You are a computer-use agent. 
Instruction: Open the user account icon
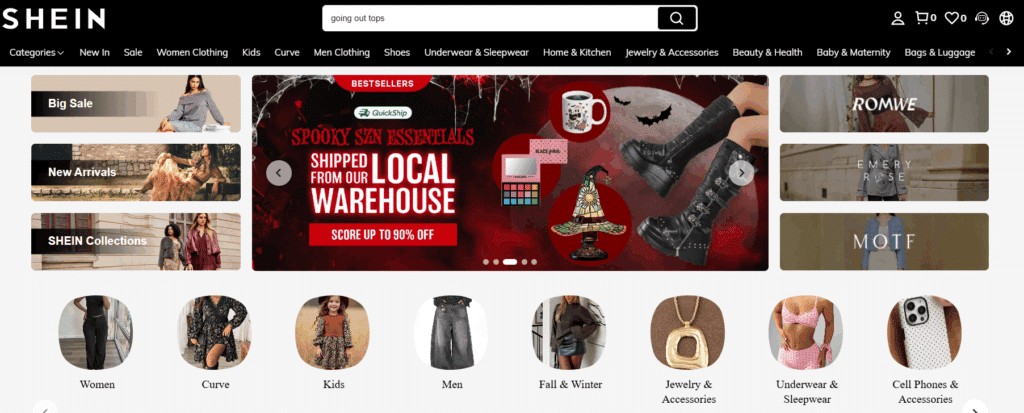[x=898, y=18]
